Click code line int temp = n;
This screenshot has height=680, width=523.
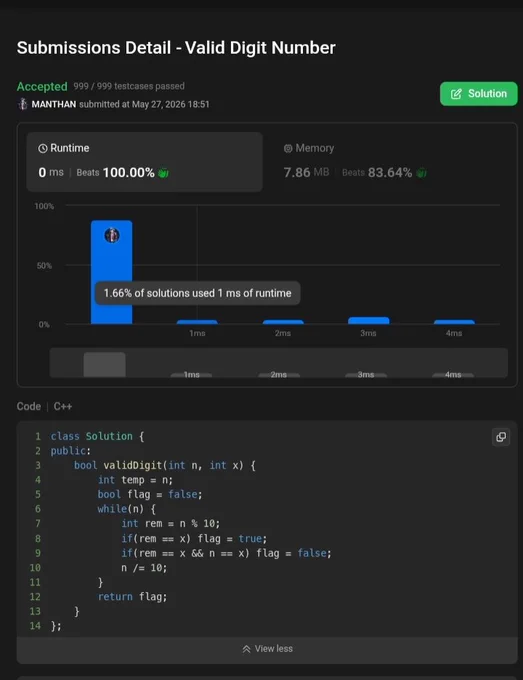point(135,480)
